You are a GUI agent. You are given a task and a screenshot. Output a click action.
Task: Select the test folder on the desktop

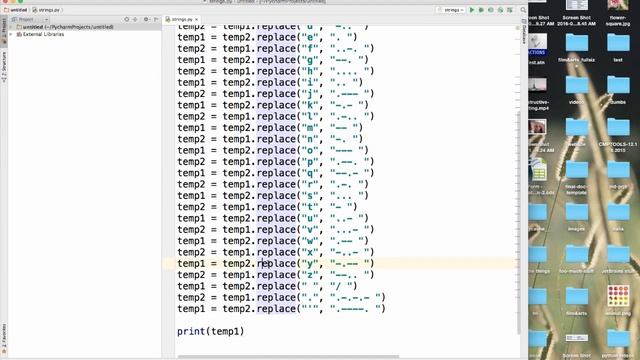[x=618, y=48]
